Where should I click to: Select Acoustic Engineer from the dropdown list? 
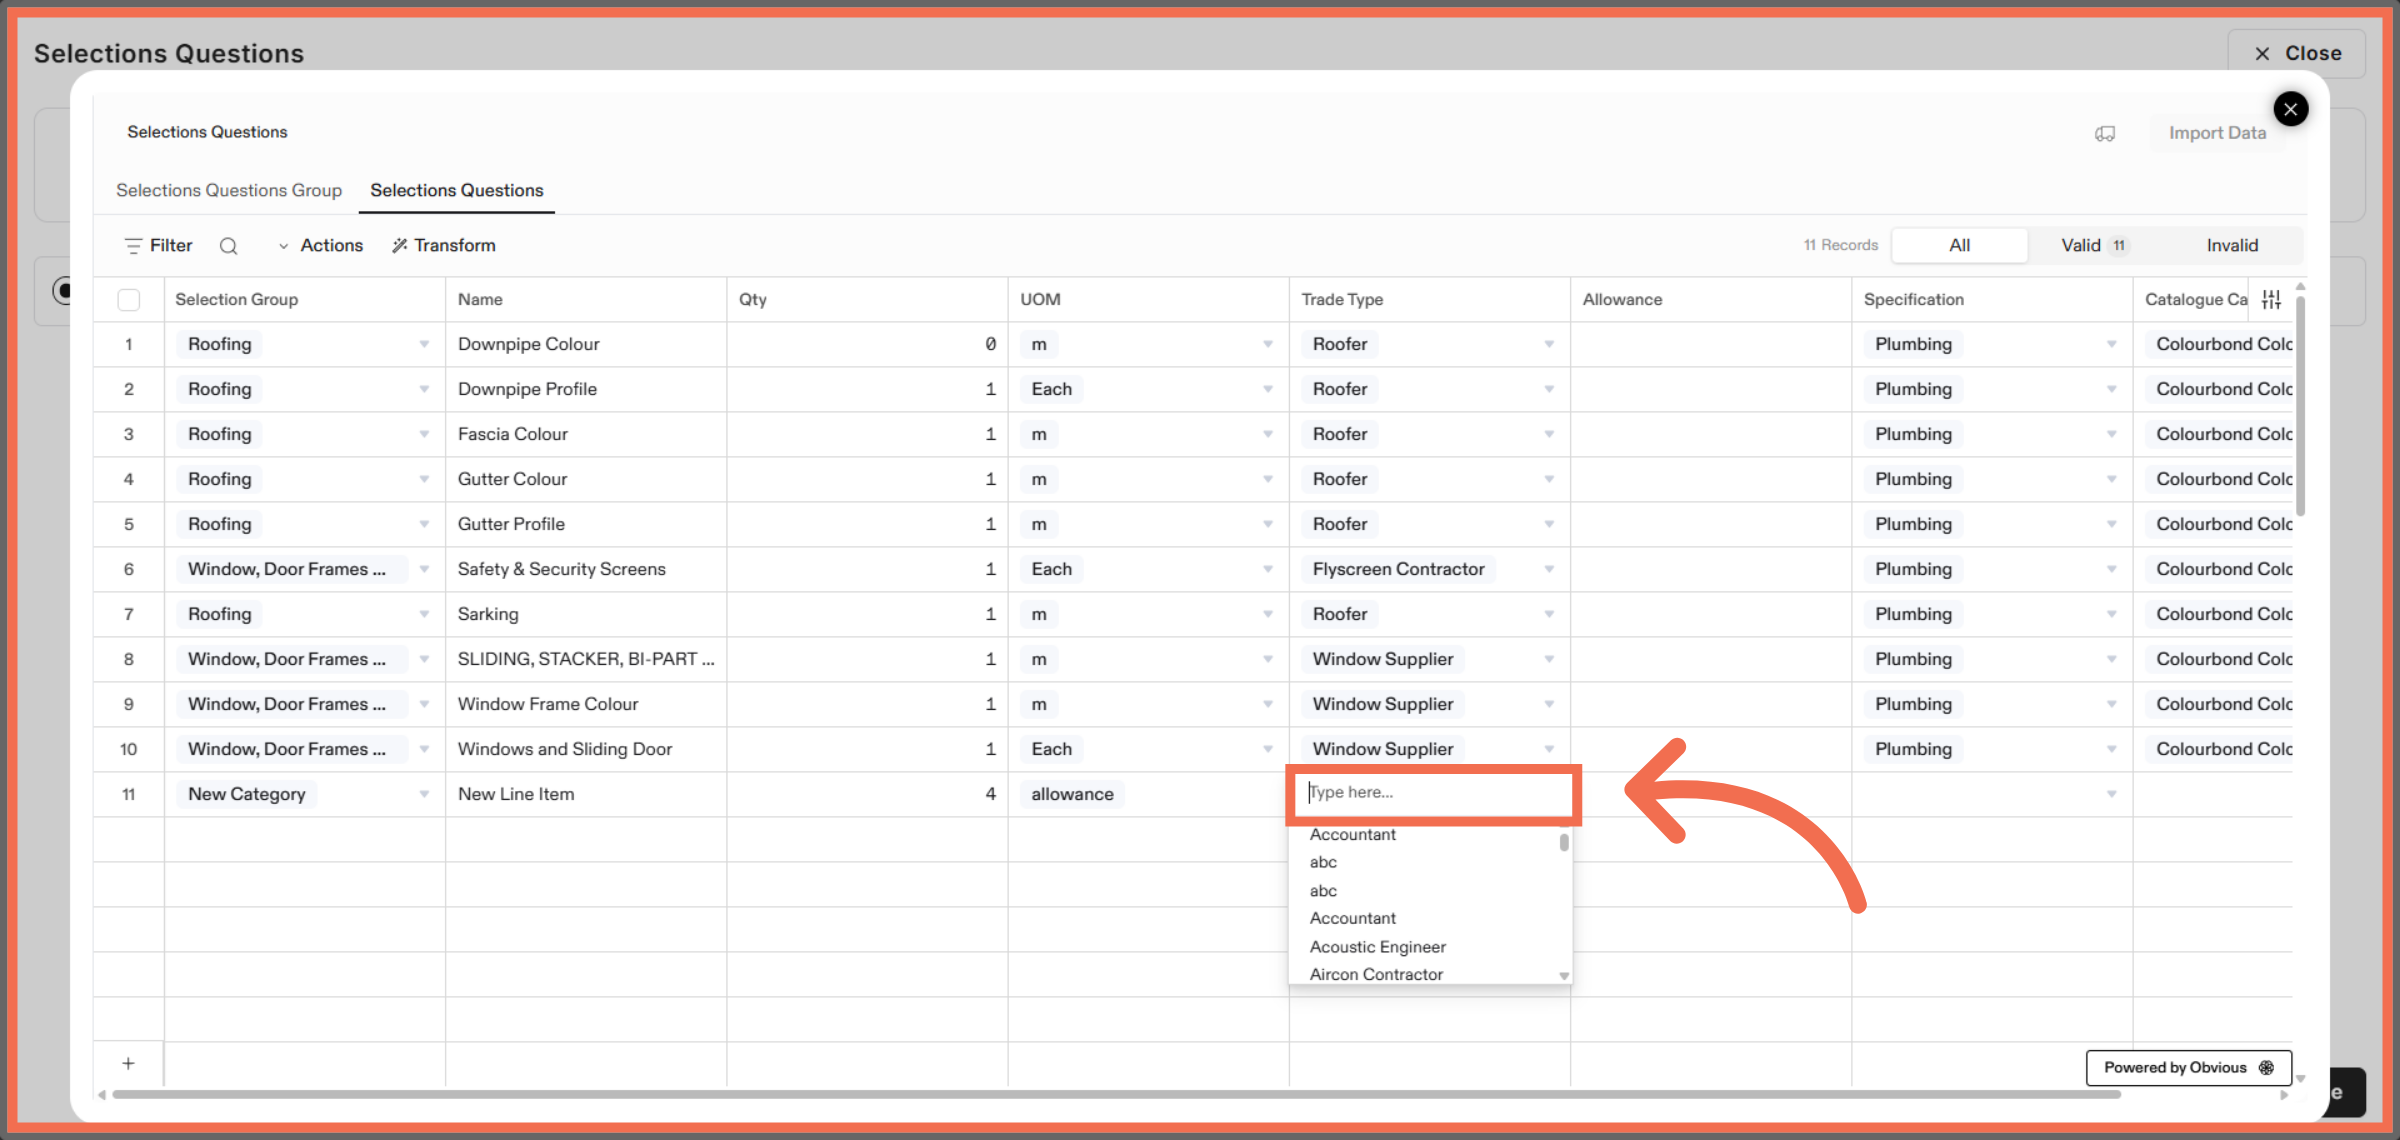[1377, 946]
